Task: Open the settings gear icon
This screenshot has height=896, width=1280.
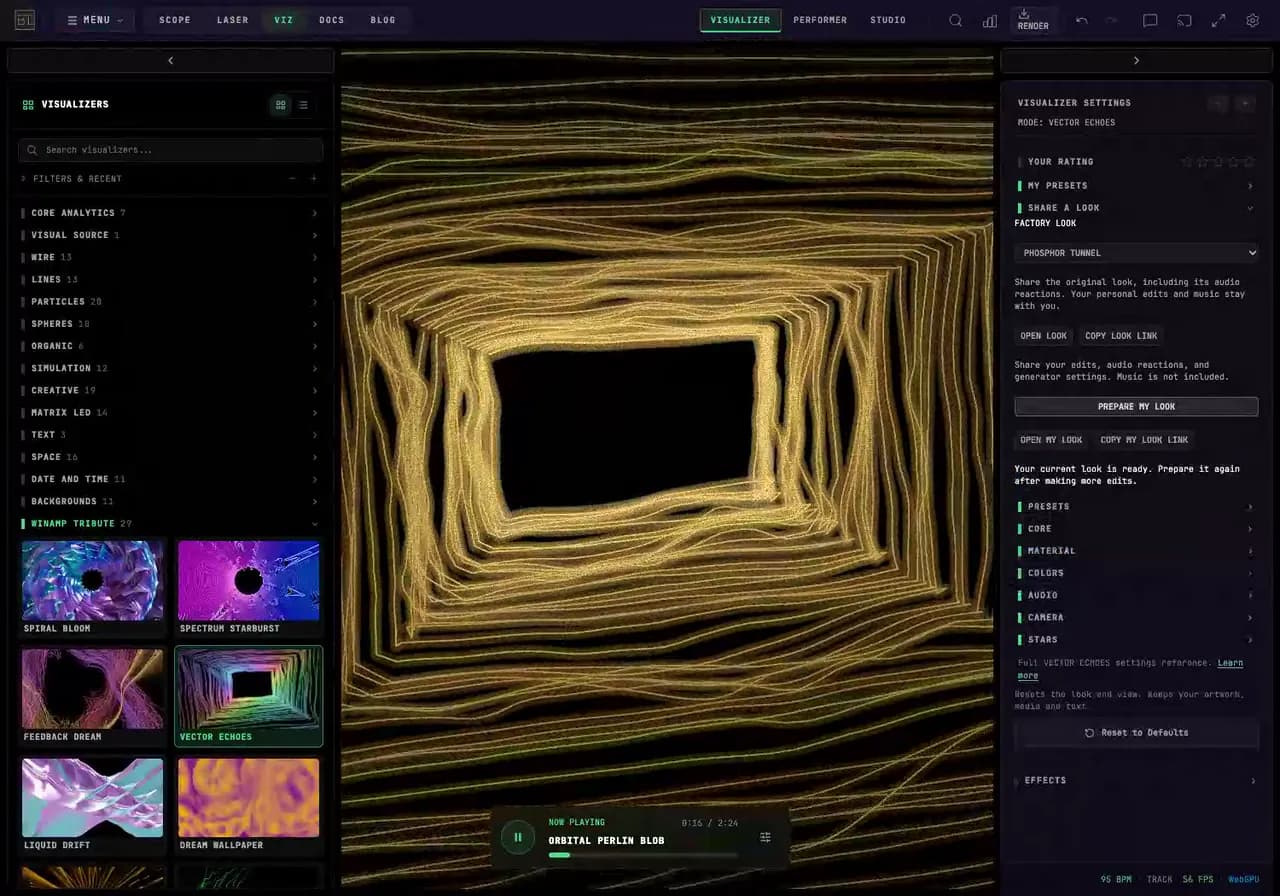Action: [1252, 20]
